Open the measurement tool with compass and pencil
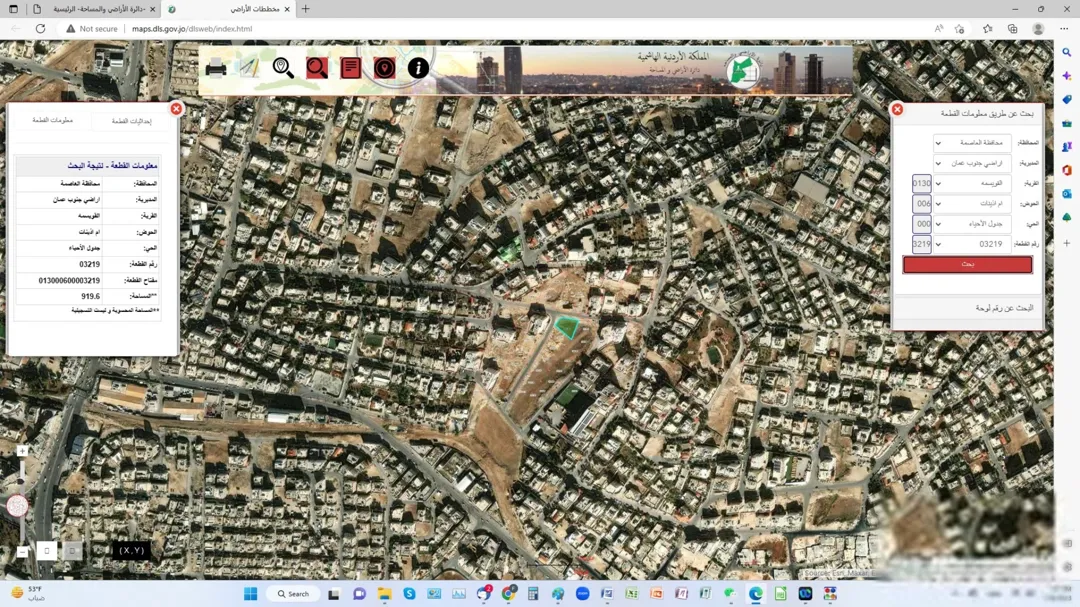 point(249,68)
